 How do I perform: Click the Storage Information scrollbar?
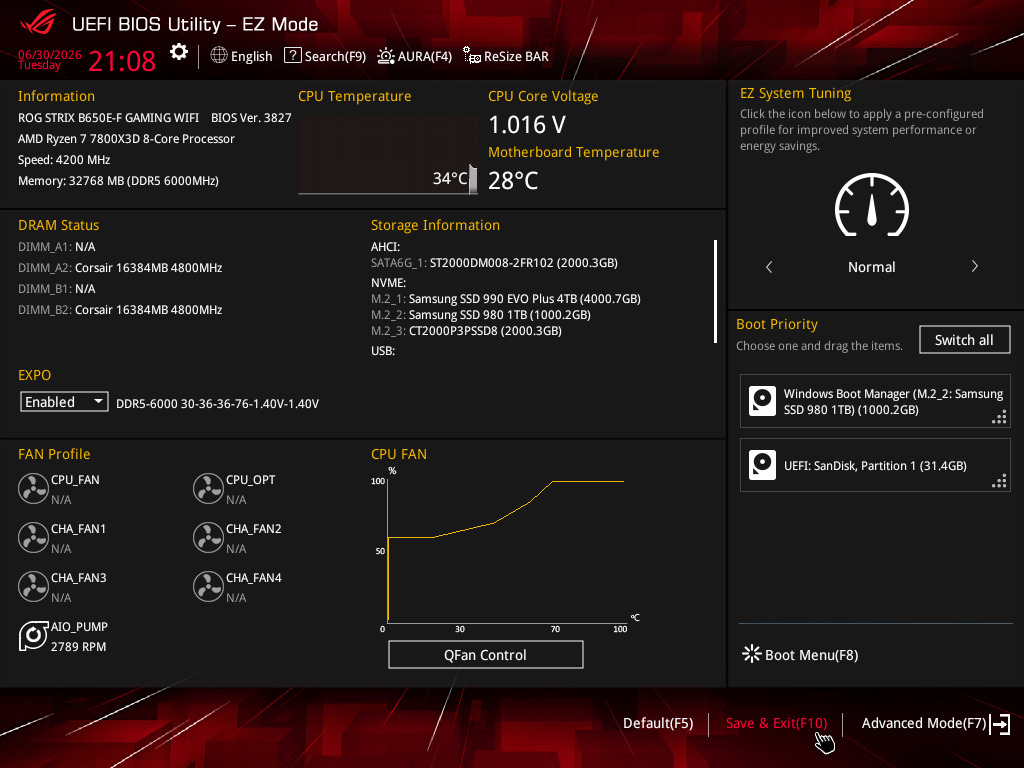point(716,291)
